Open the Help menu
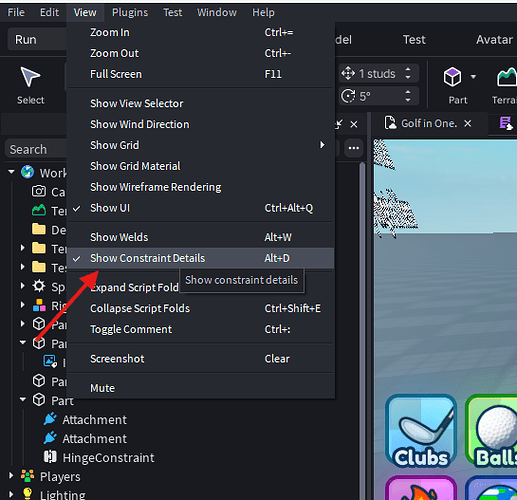 click(x=263, y=12)
